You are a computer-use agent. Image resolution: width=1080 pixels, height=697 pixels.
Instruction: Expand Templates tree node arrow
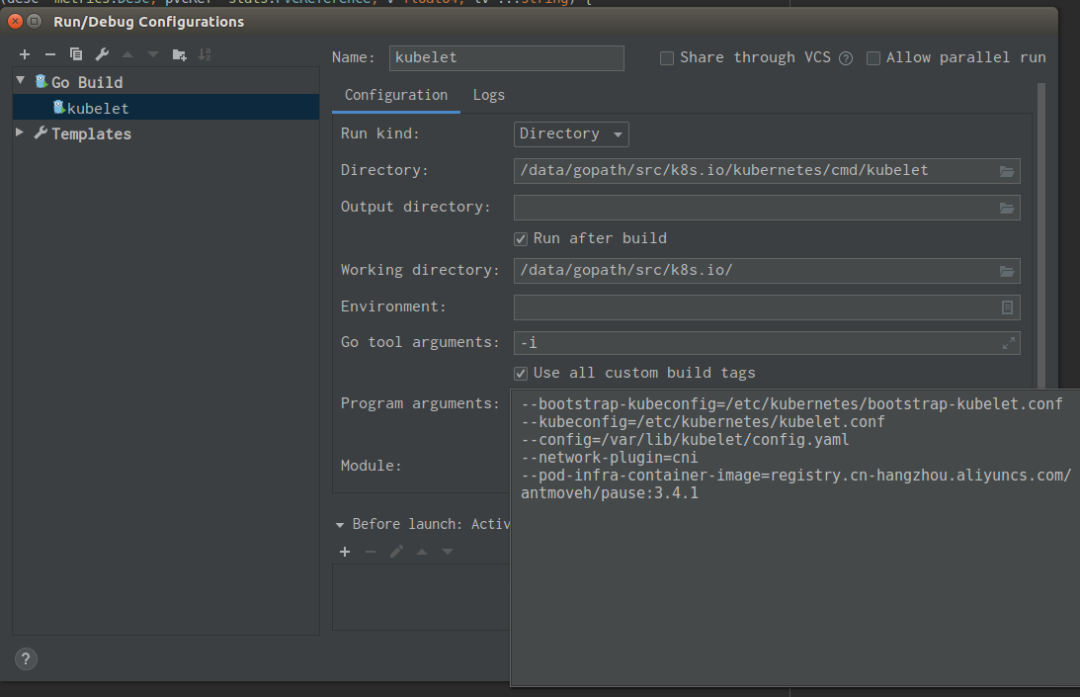[19, 132]
